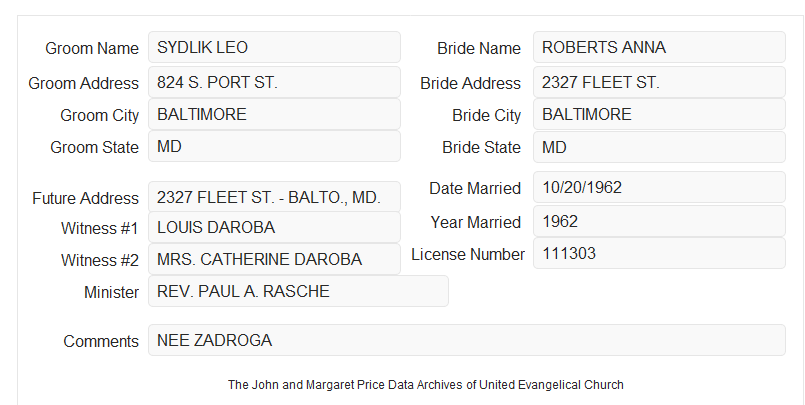This screenshot has height=405, width=805.
Task: Click the Groom Name label
Action: (92, 48)
